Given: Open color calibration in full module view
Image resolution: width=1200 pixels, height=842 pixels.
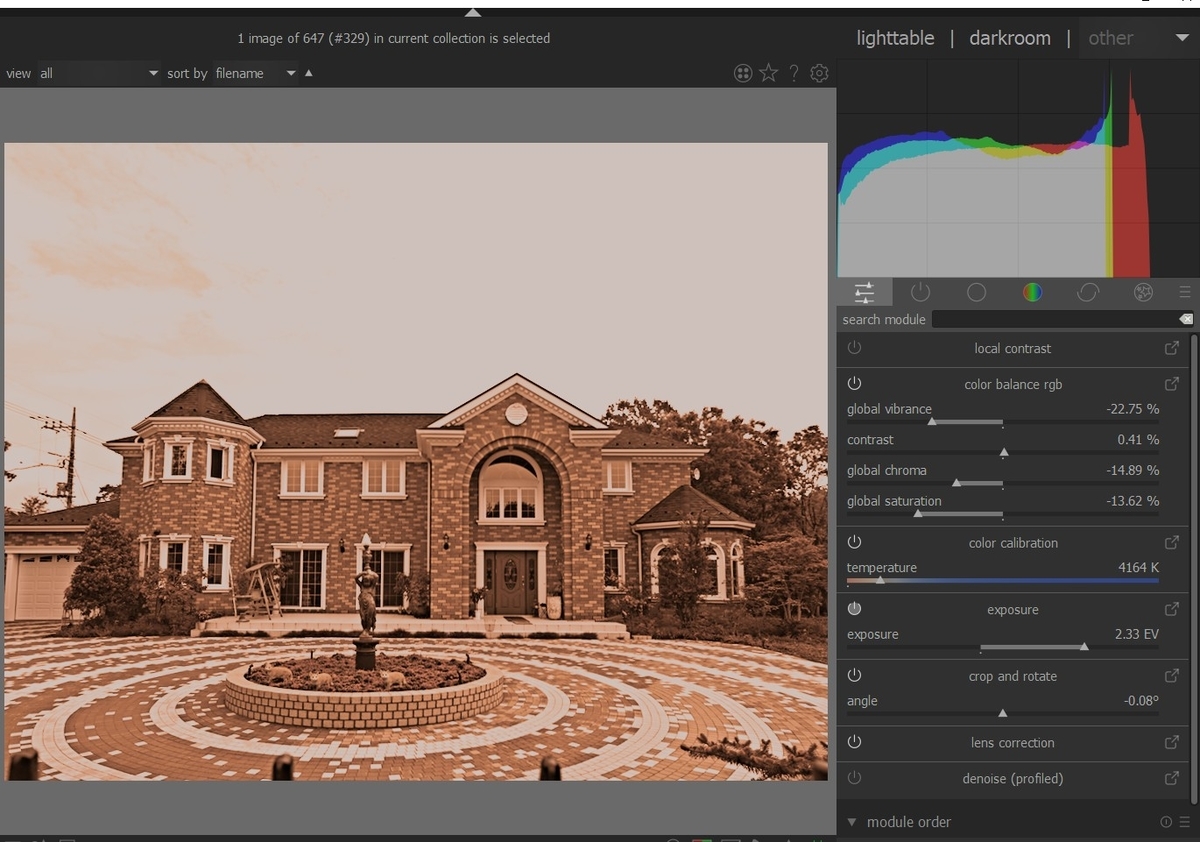Looking at the screenshot, I should 1171,543.
